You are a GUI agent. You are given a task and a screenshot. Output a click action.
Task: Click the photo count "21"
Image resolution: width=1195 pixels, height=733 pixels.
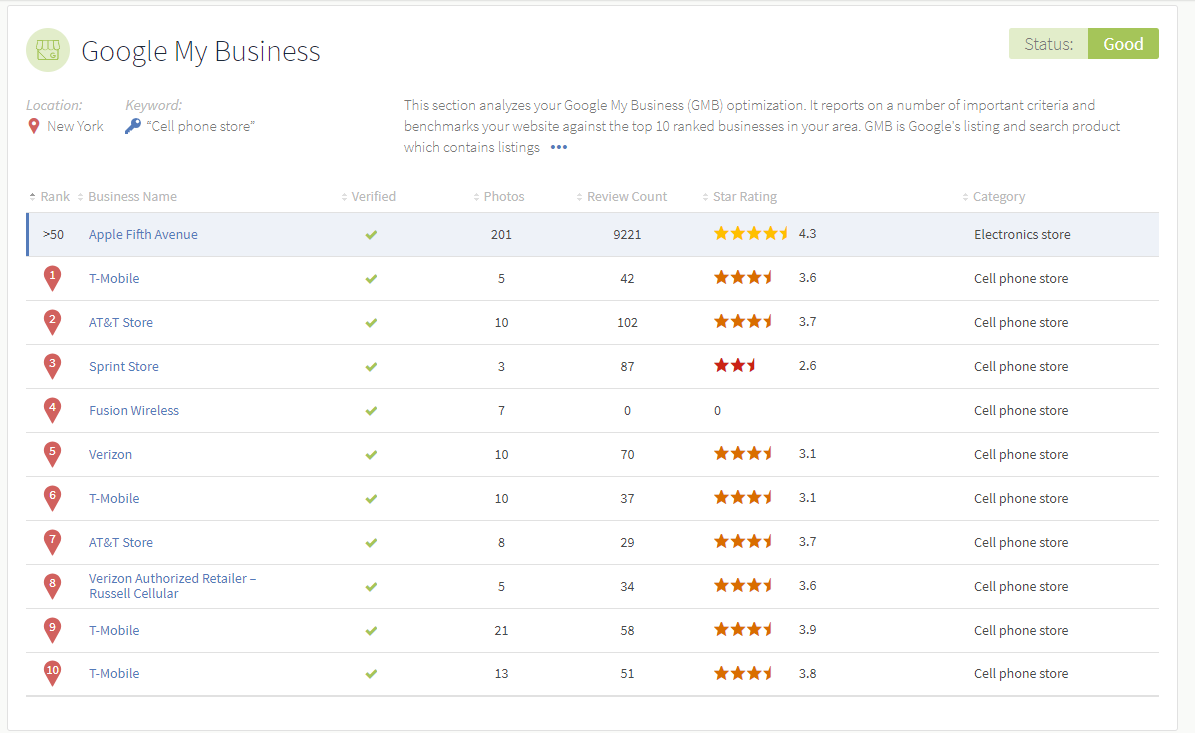pos(501,631)
